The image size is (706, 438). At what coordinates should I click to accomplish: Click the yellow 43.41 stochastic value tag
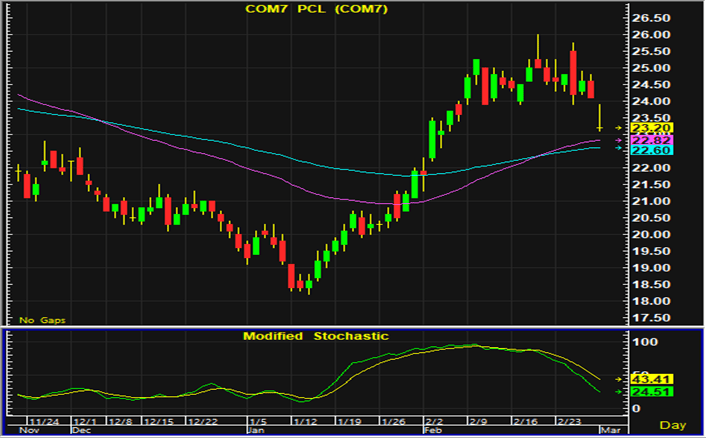tap(651, 379)
